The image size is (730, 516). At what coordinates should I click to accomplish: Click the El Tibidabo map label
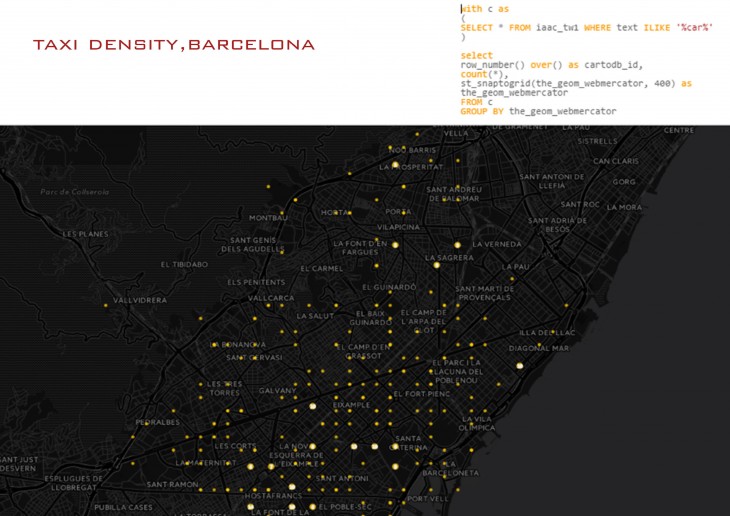coord(184,265)
